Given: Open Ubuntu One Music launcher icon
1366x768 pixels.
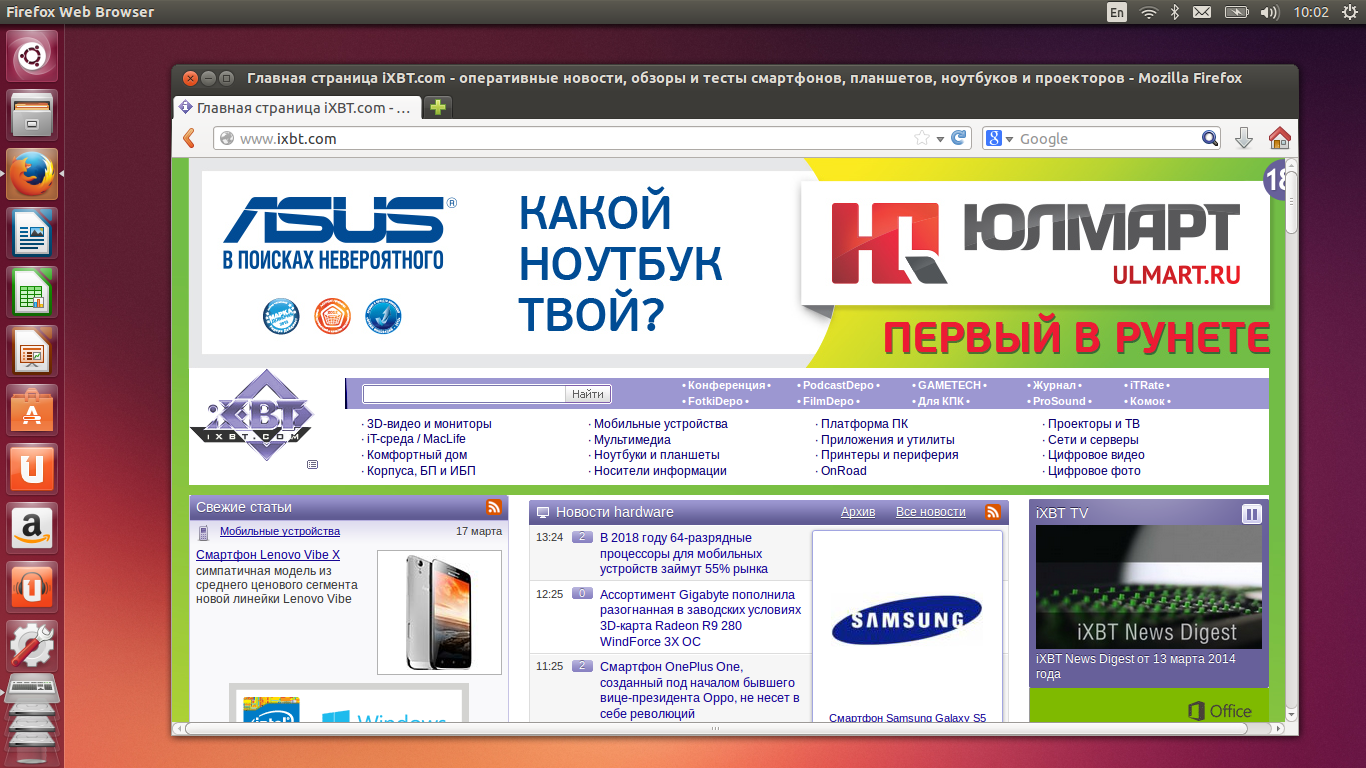Looking at the screenshot, I should pos(34,587).
